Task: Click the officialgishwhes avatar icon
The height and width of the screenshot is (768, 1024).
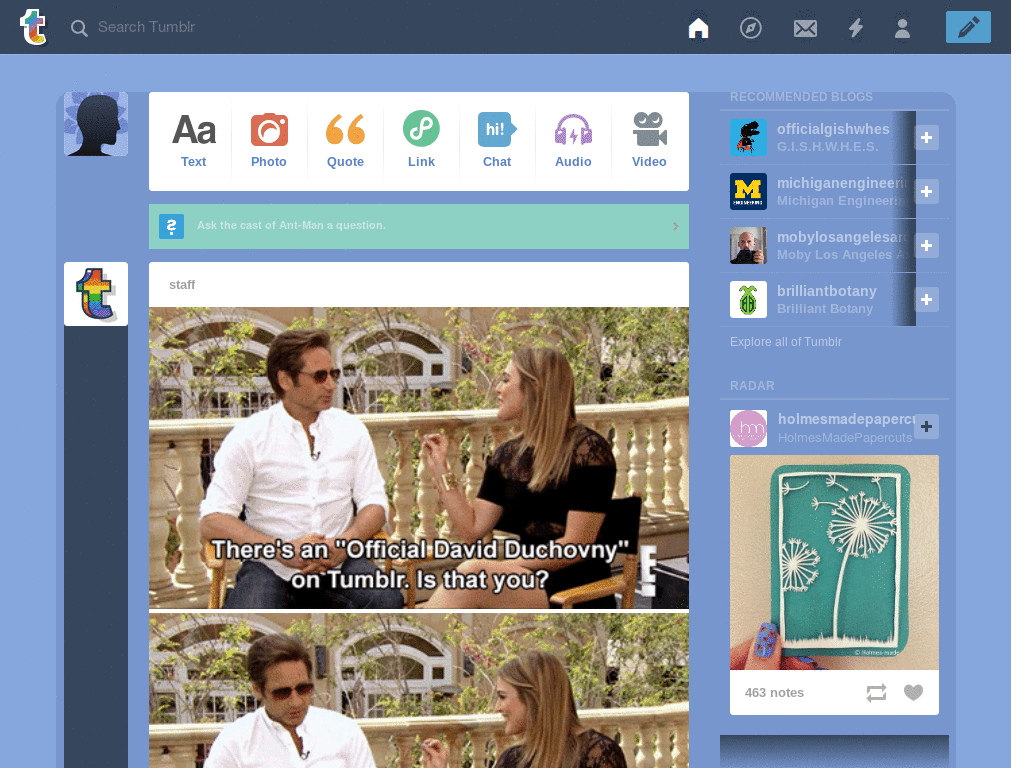Action: [x=748, y=137]
